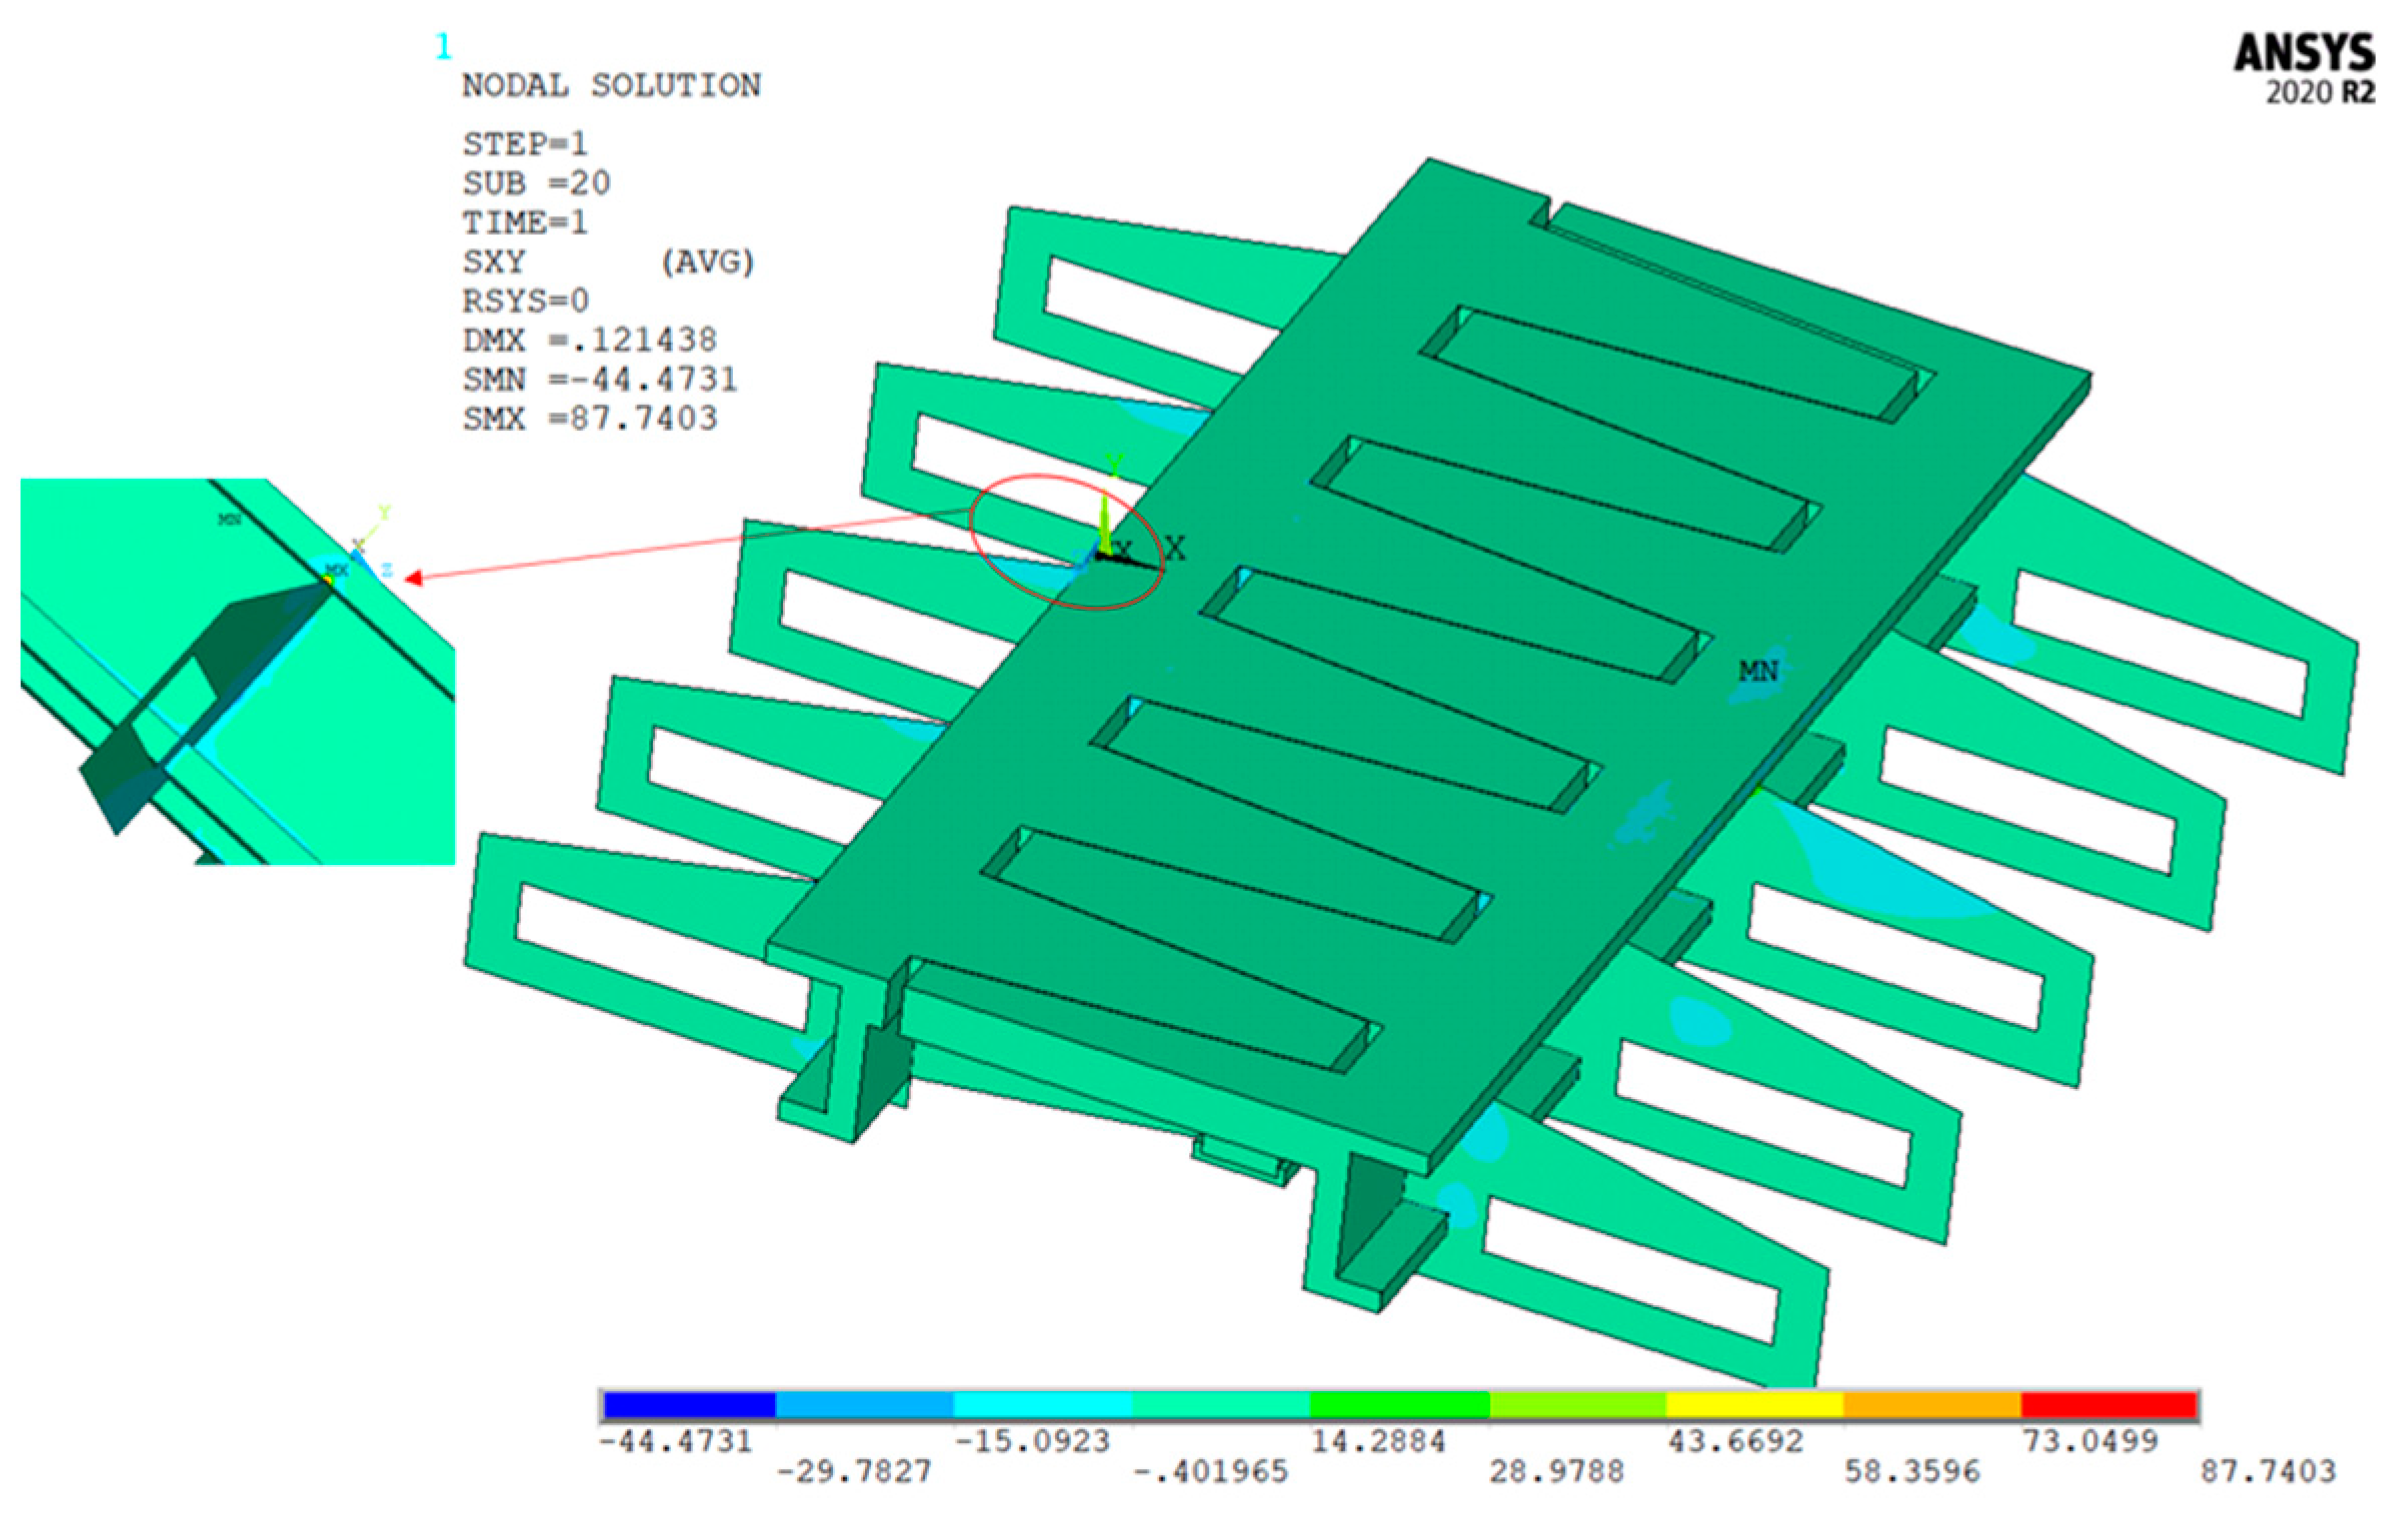The width and height of the screenshot is (2401, 1521).
Task: Click the MN minimum marker on plate
Action: click(1757, 671)
